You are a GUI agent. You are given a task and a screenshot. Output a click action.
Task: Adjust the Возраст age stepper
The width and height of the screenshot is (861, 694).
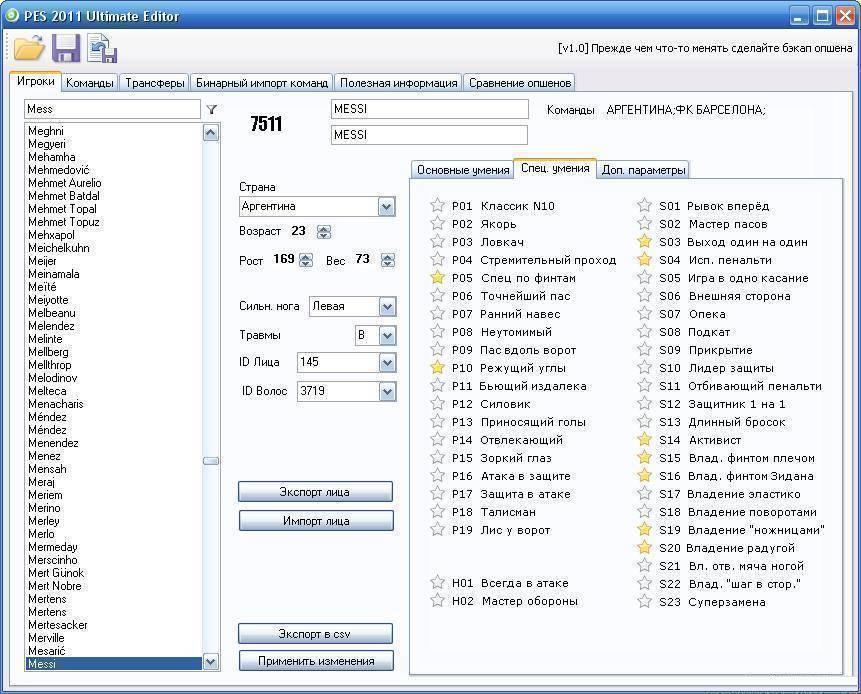coord(324,232)
